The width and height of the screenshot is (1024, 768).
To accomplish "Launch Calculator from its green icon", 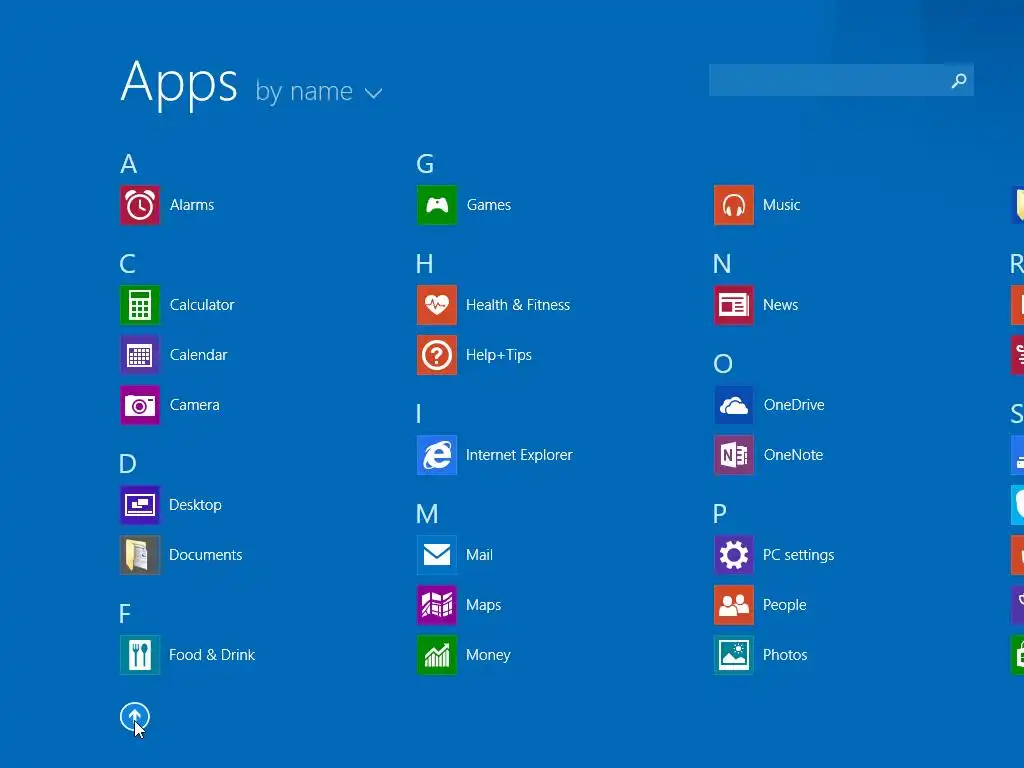I will (140, 305).
